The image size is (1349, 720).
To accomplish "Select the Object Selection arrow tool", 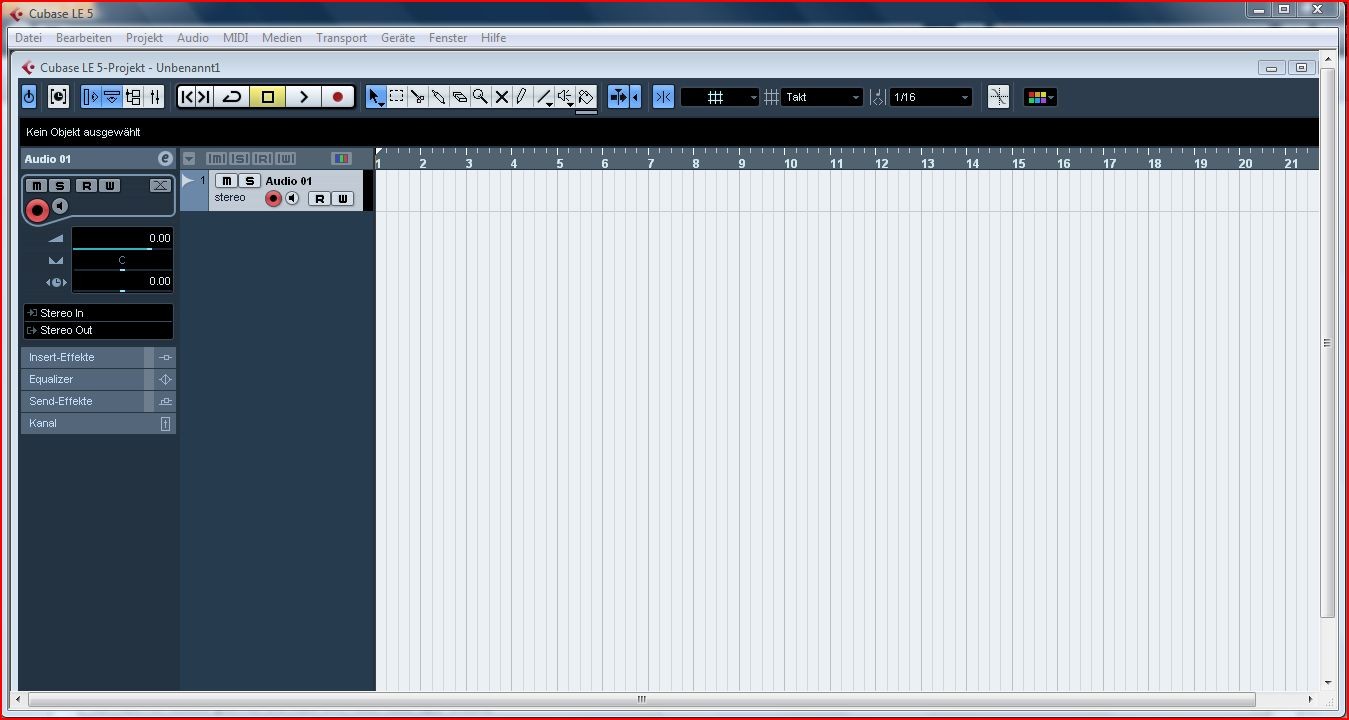I will 376,97.
